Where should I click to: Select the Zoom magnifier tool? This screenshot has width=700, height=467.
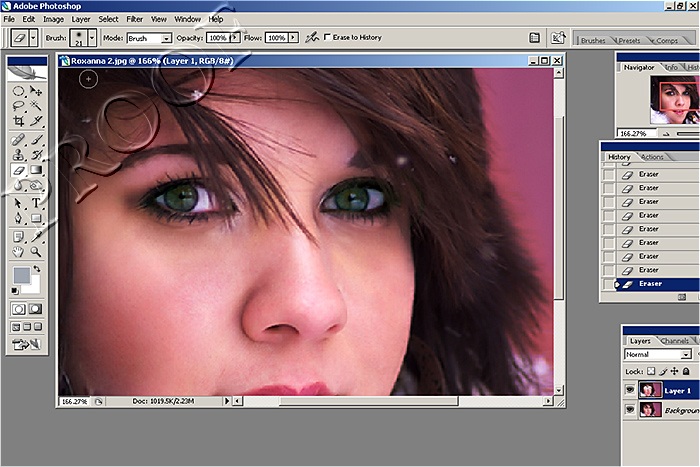pos(36,252)
